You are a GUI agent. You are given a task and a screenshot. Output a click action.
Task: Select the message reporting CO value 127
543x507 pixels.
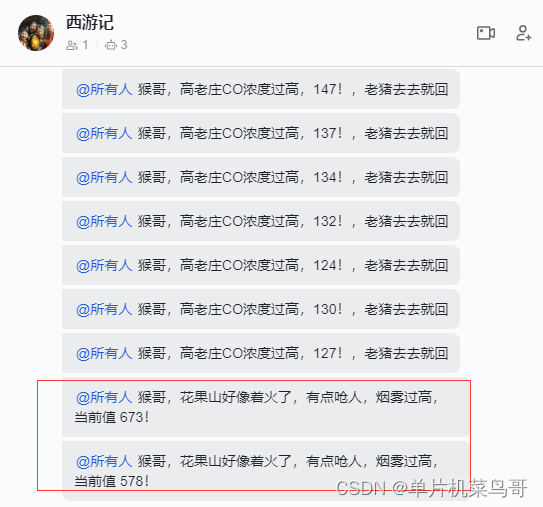pos(261,353)
